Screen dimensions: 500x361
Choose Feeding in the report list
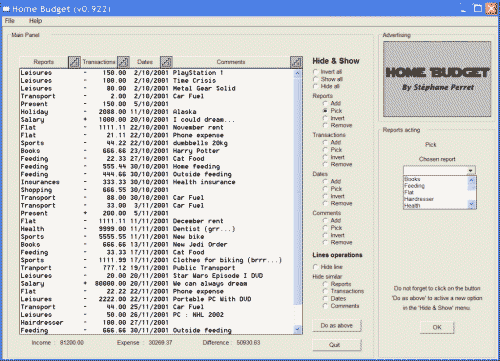(x=436, y=186)
